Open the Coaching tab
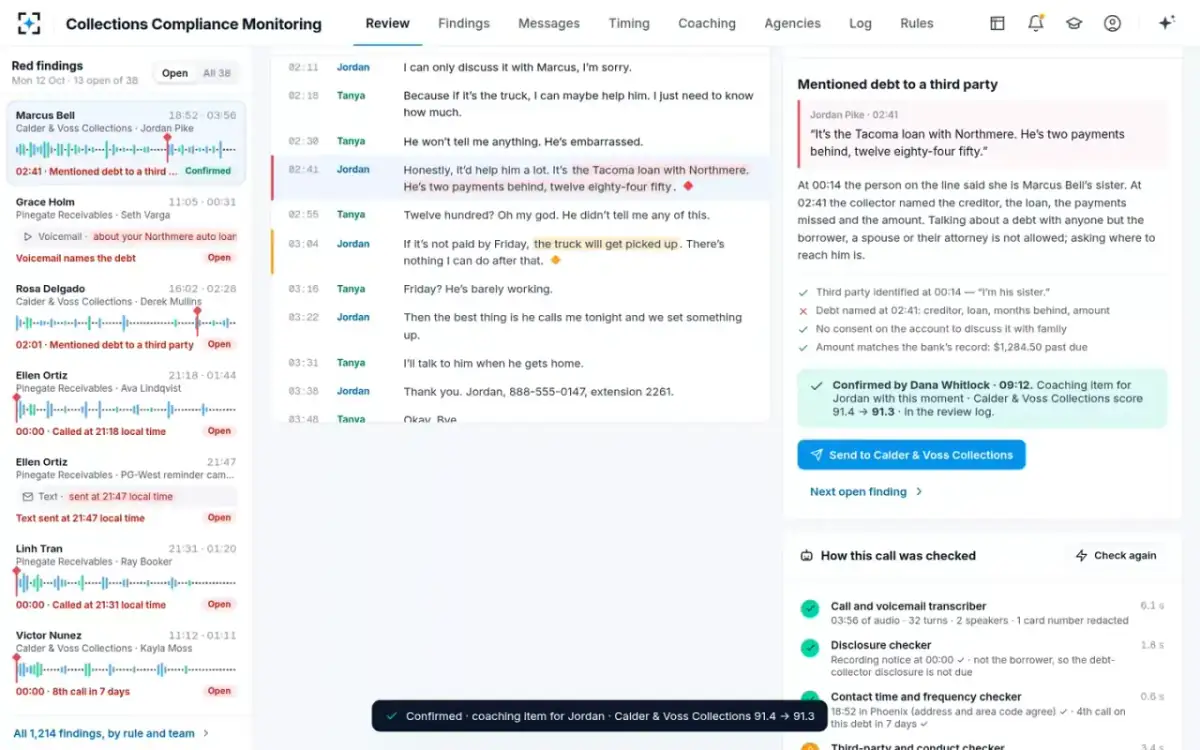This screenshot has width=1200, height=750. coord(707,23)
